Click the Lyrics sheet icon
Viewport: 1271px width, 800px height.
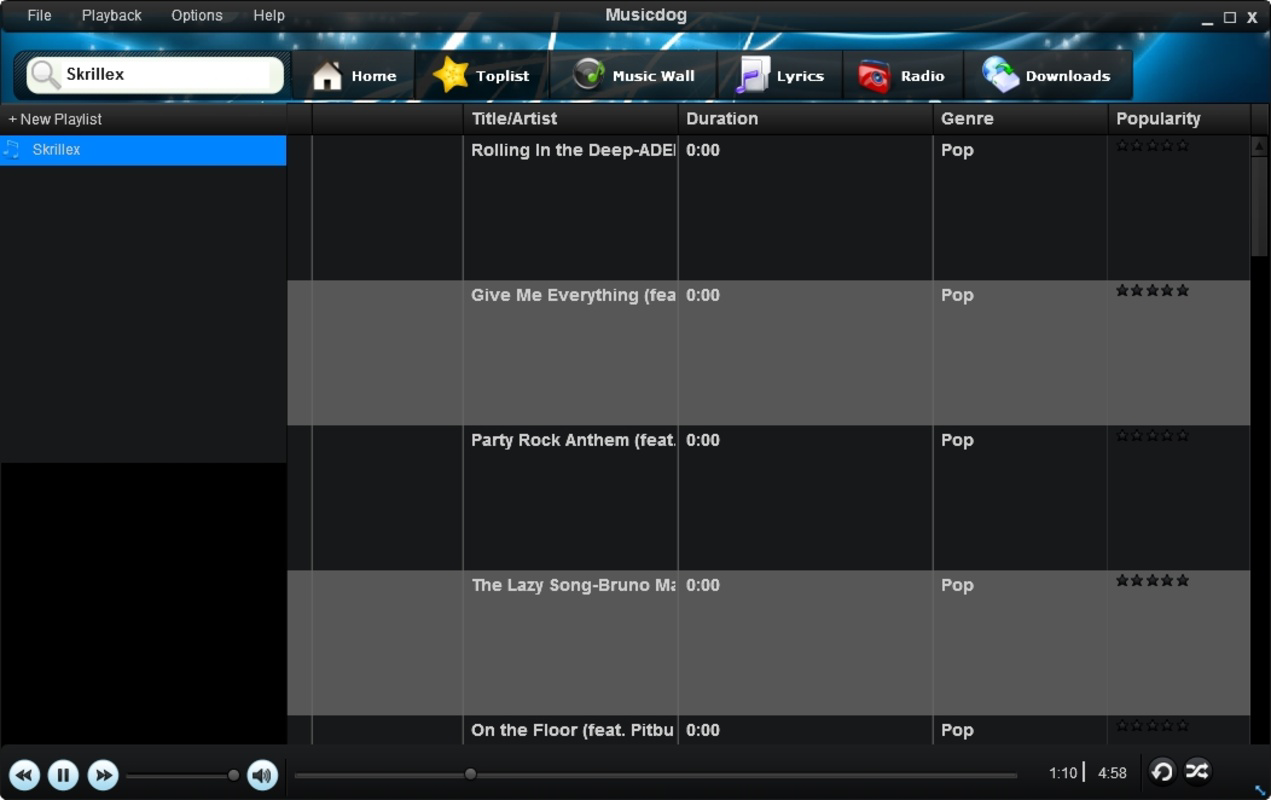tap(752, 76)
